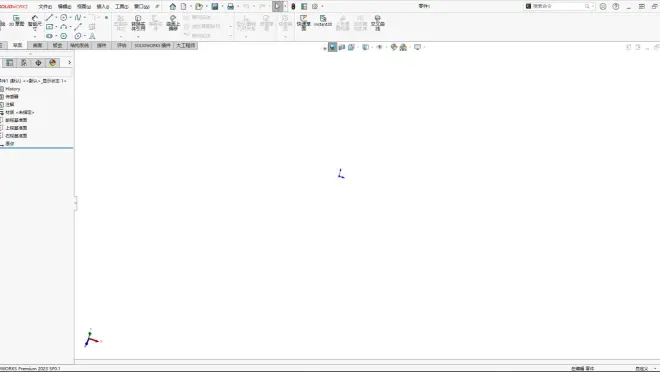Image resolution: width=660 pixels, height=372 pixels.
Task: Select the Polygon sketch tool
Action: click(x=64, y=36)
